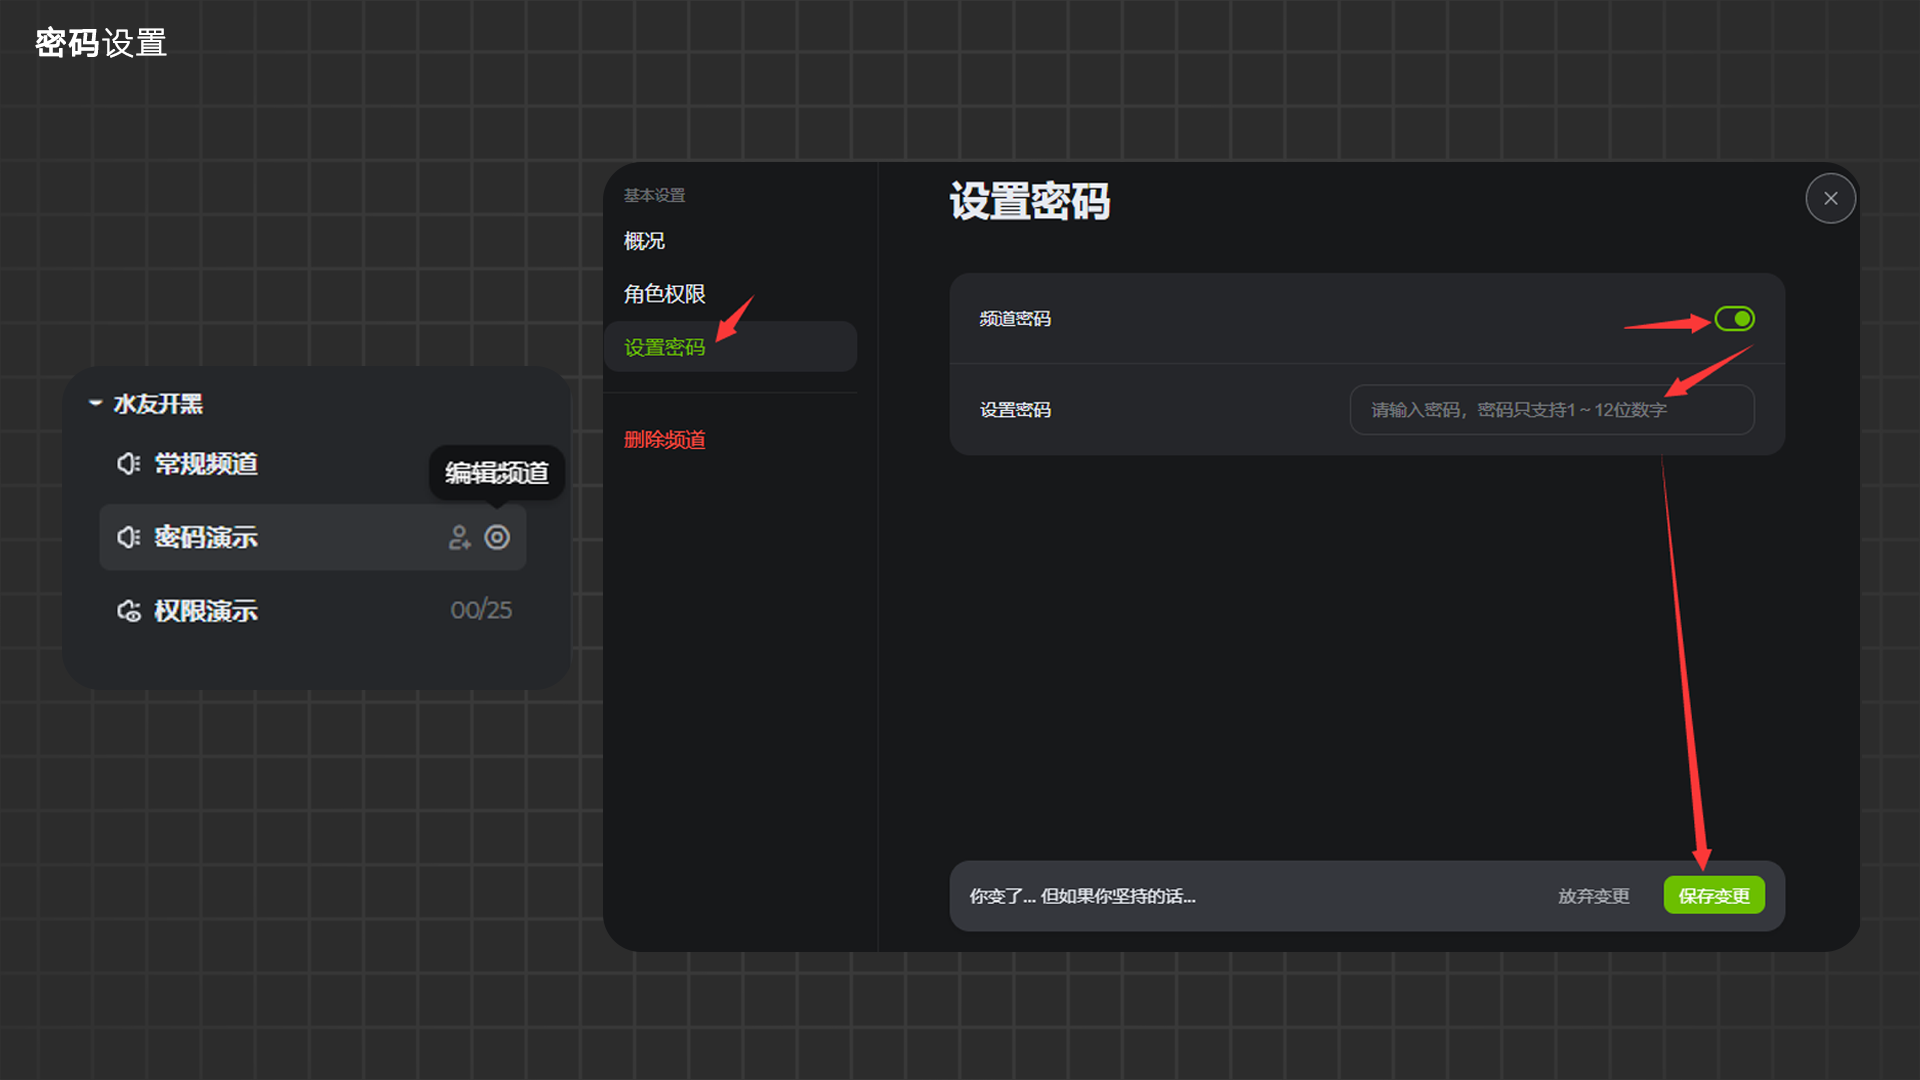Viewport: 1920px width, 1080px height.
Task: Select the 设置密码 sidebar item
Action: pos(664,347)
